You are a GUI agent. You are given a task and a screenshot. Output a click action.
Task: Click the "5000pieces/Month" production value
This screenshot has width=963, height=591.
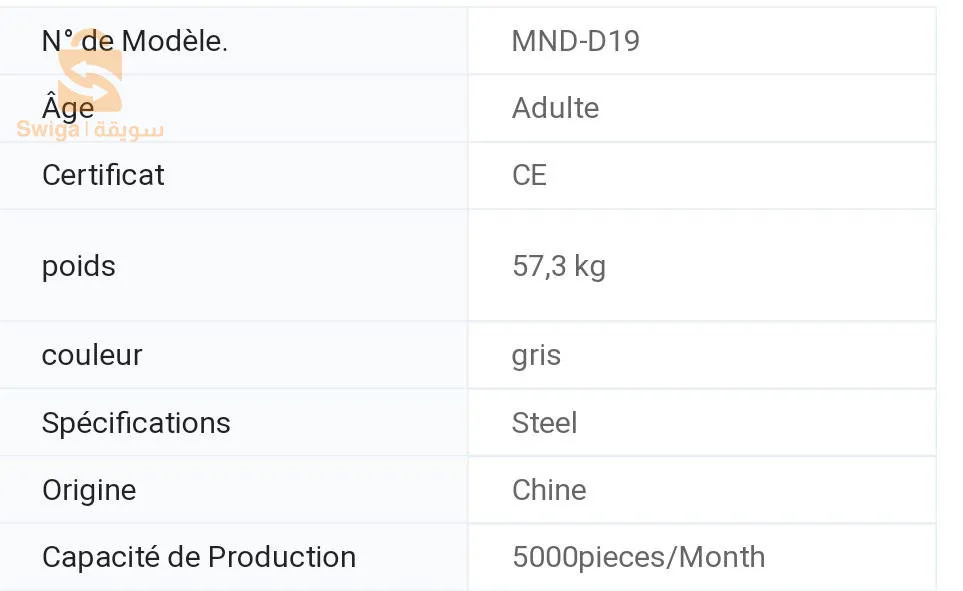click(638, 557)
